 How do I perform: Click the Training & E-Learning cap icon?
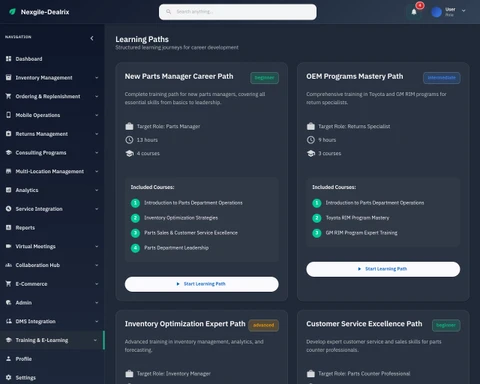pyautogui.click(x=9, y=340)
